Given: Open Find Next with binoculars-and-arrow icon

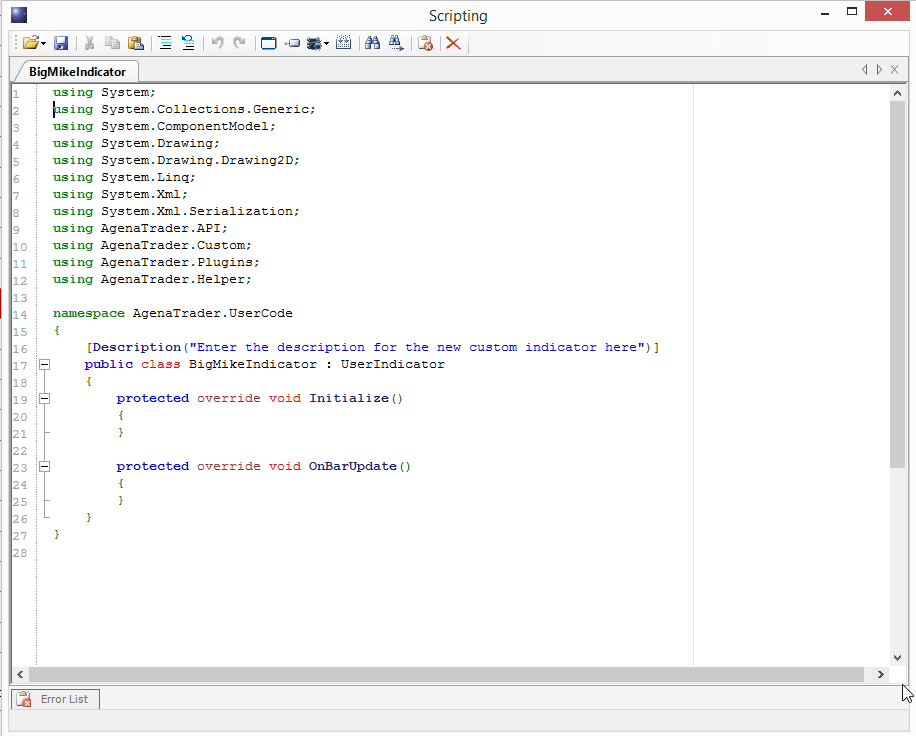Looking at the screenshot, I should [396, 43].
